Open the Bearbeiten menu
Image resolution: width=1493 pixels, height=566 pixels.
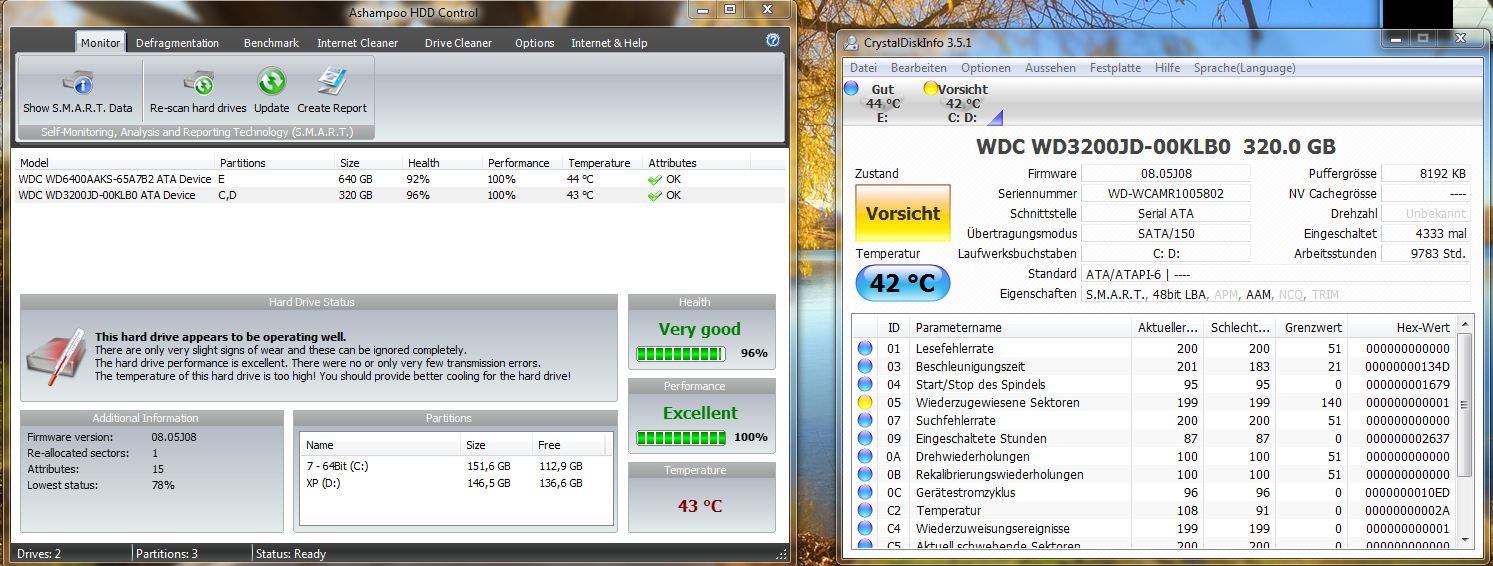tap(919, 68)
